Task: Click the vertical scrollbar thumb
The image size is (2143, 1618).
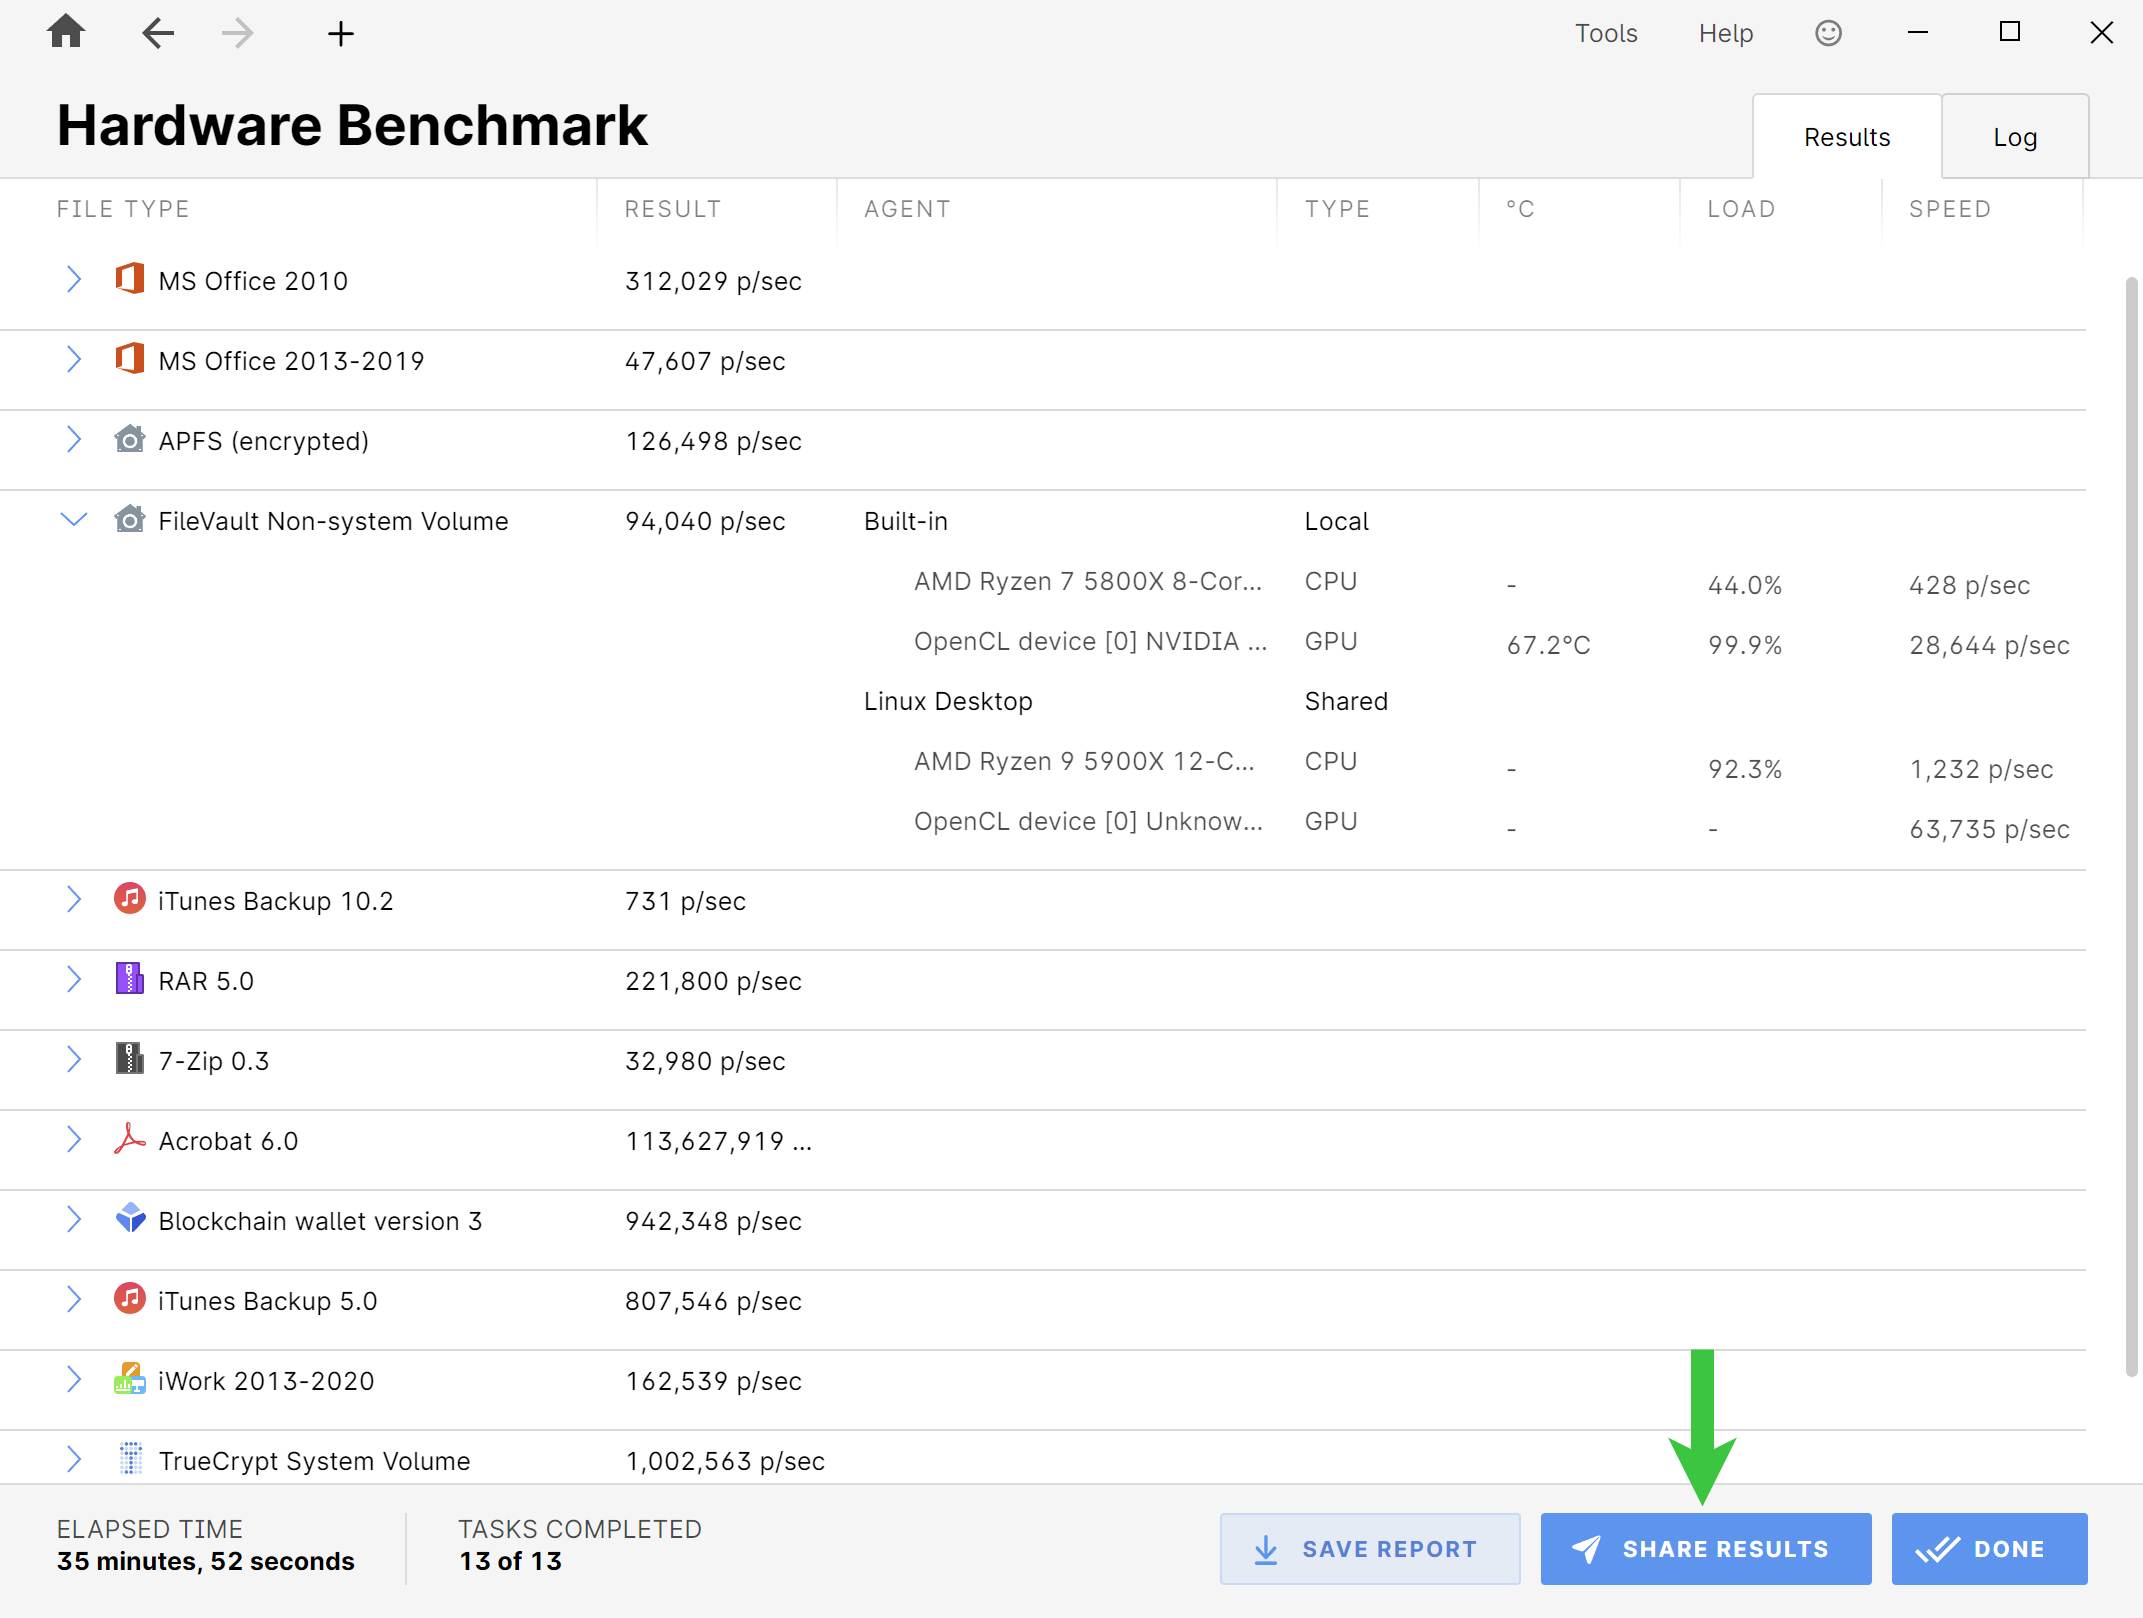Action: tap(2132, 827)
